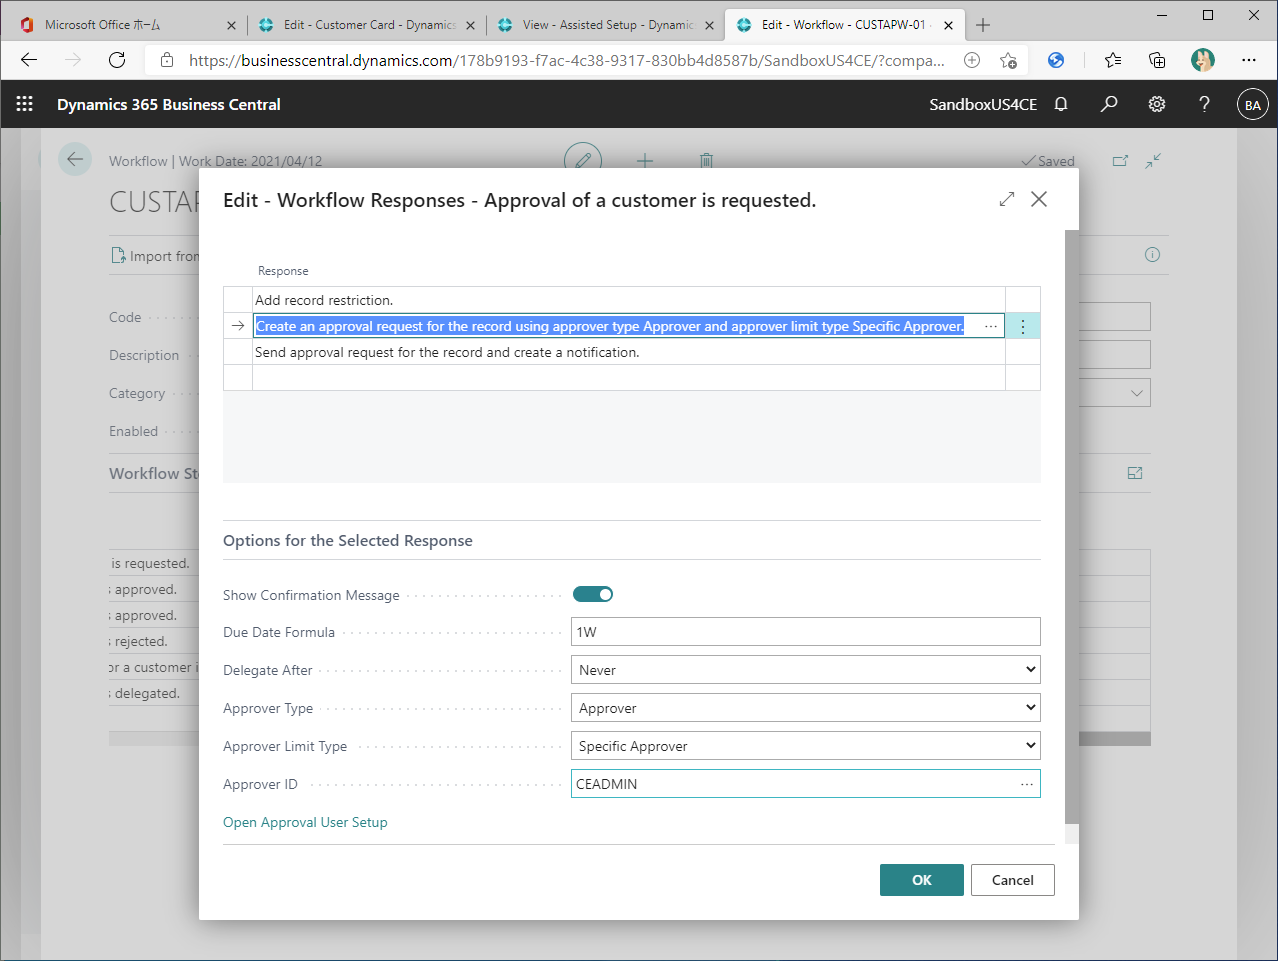Open the Tell Me search magnifier
1278x961 pixels.
1108,104
